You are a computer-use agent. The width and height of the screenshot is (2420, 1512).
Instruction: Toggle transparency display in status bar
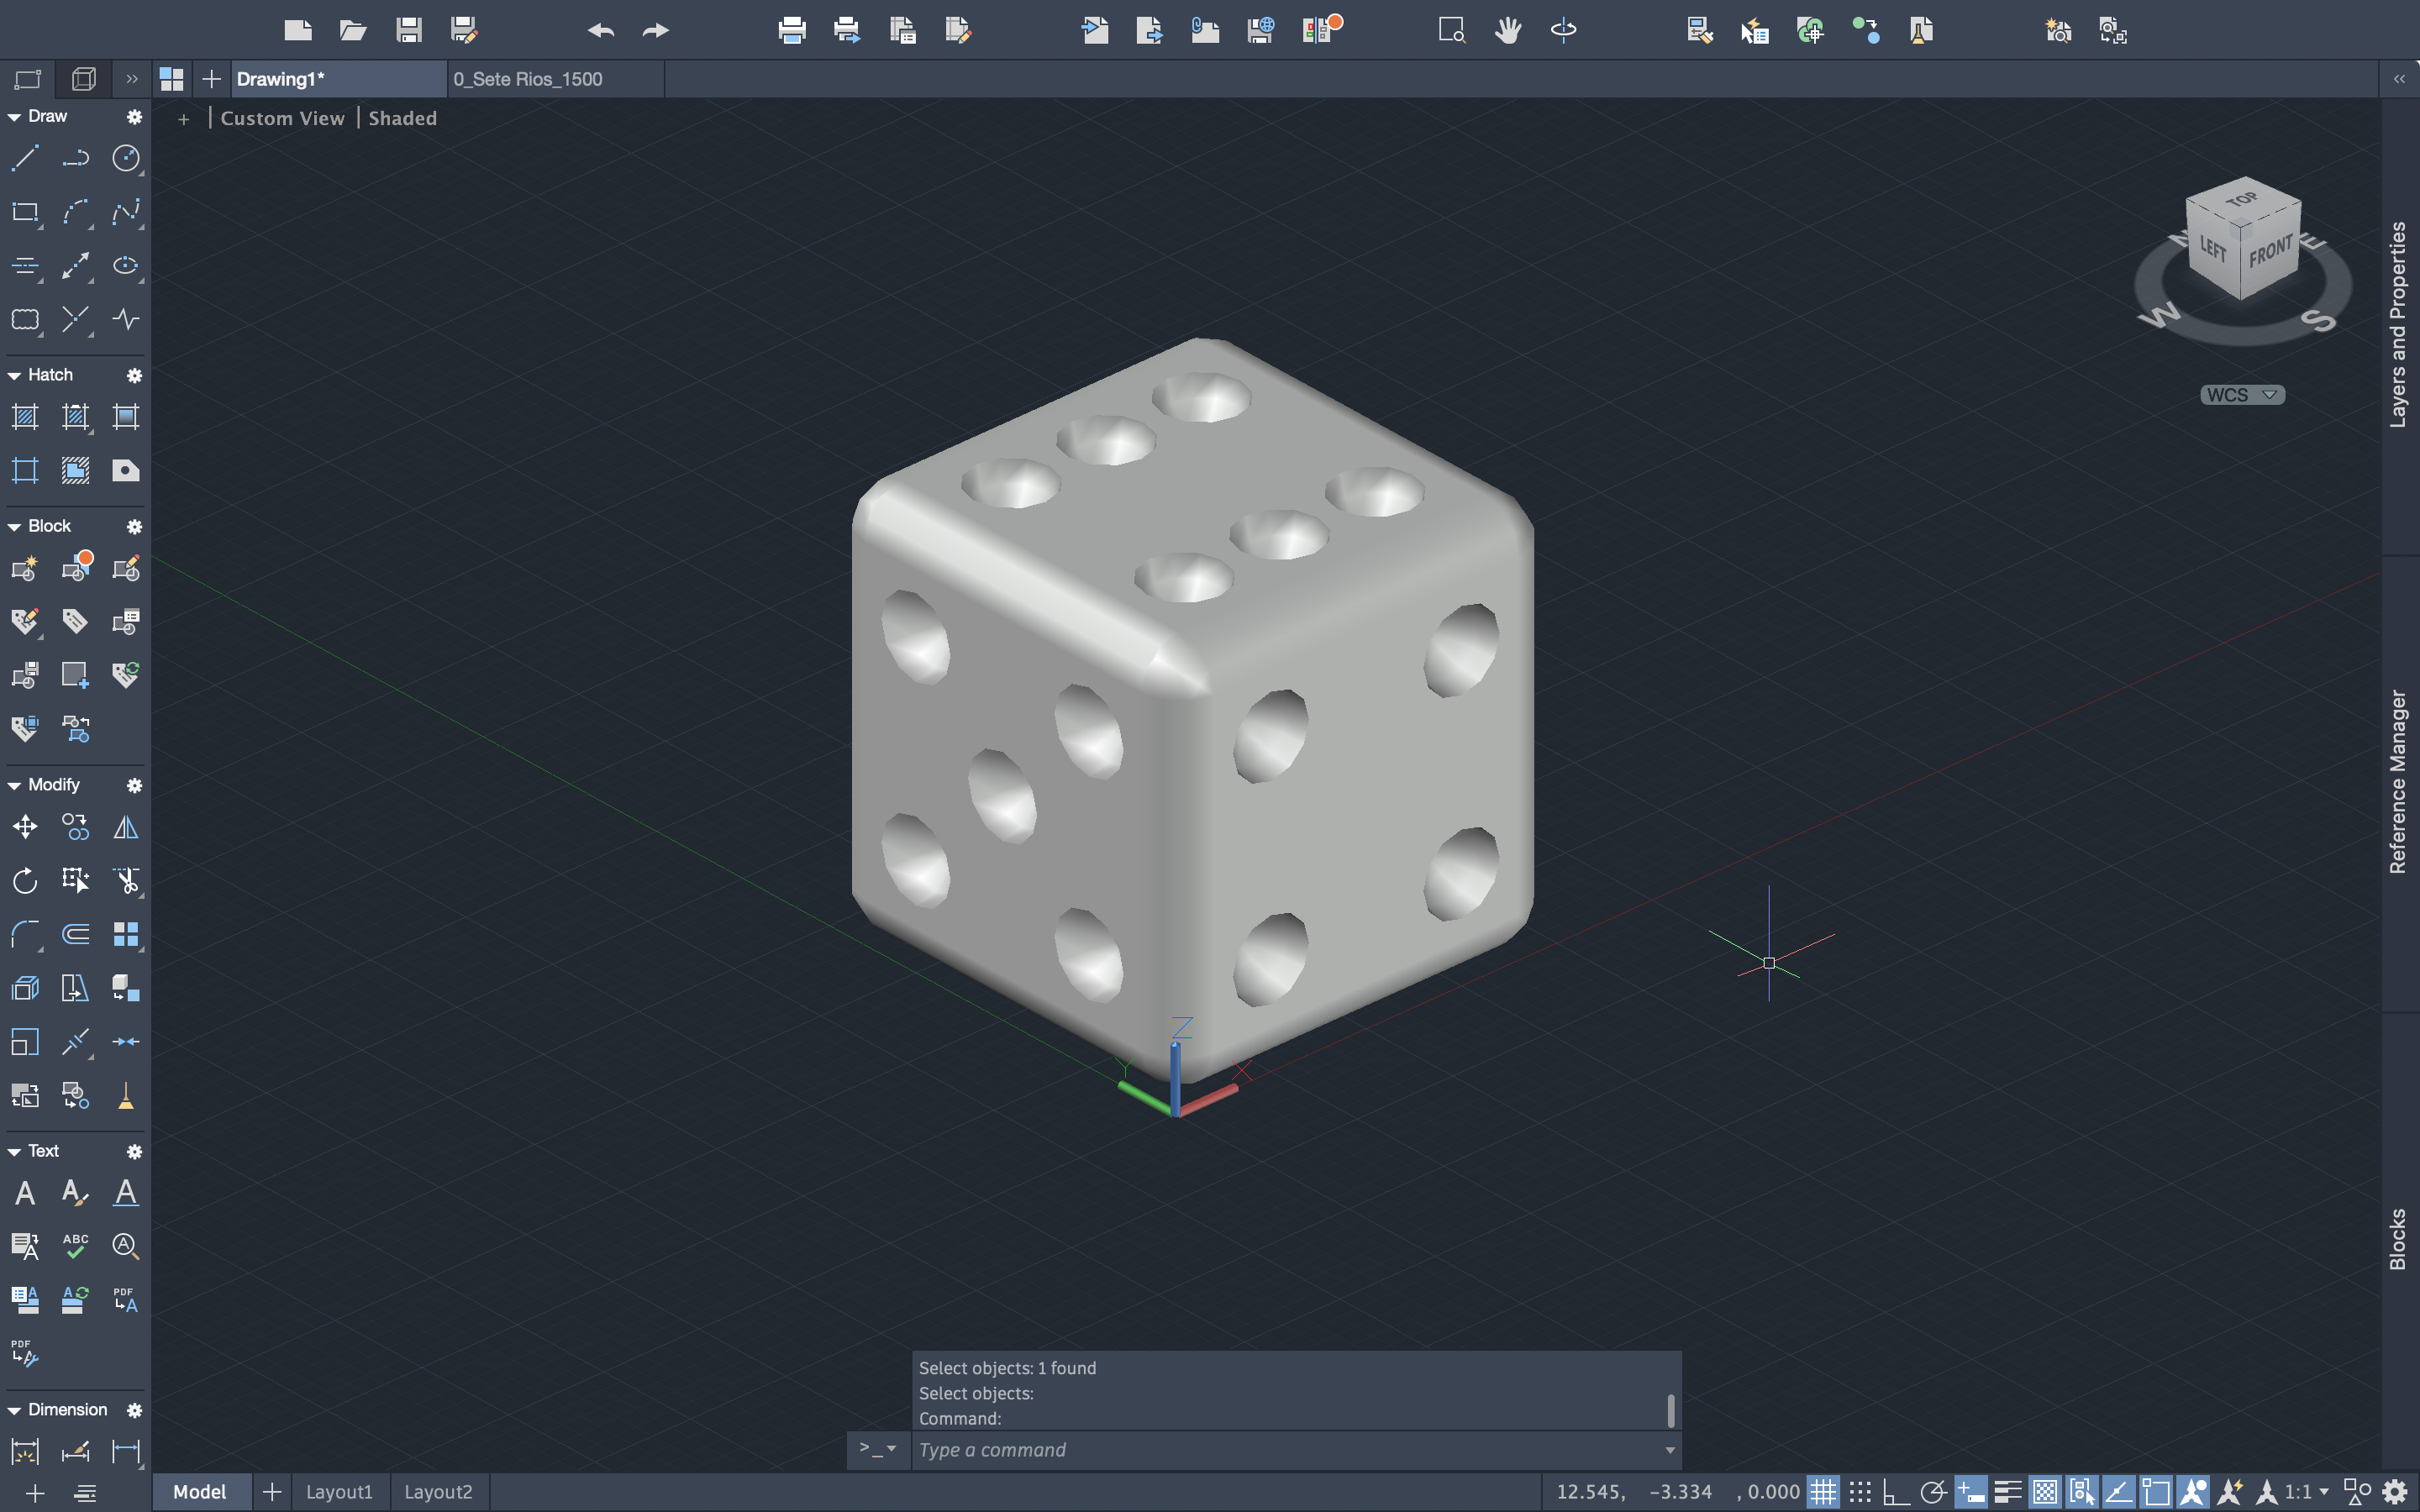coord(2045,1492)
